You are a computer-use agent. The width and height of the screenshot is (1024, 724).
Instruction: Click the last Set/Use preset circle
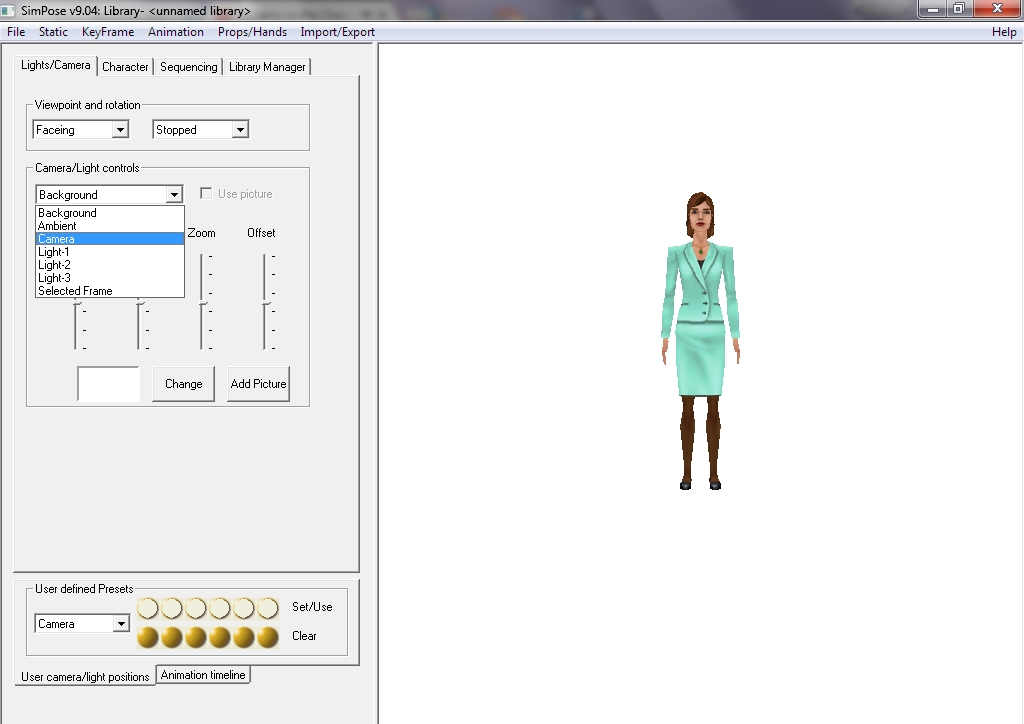268,608
